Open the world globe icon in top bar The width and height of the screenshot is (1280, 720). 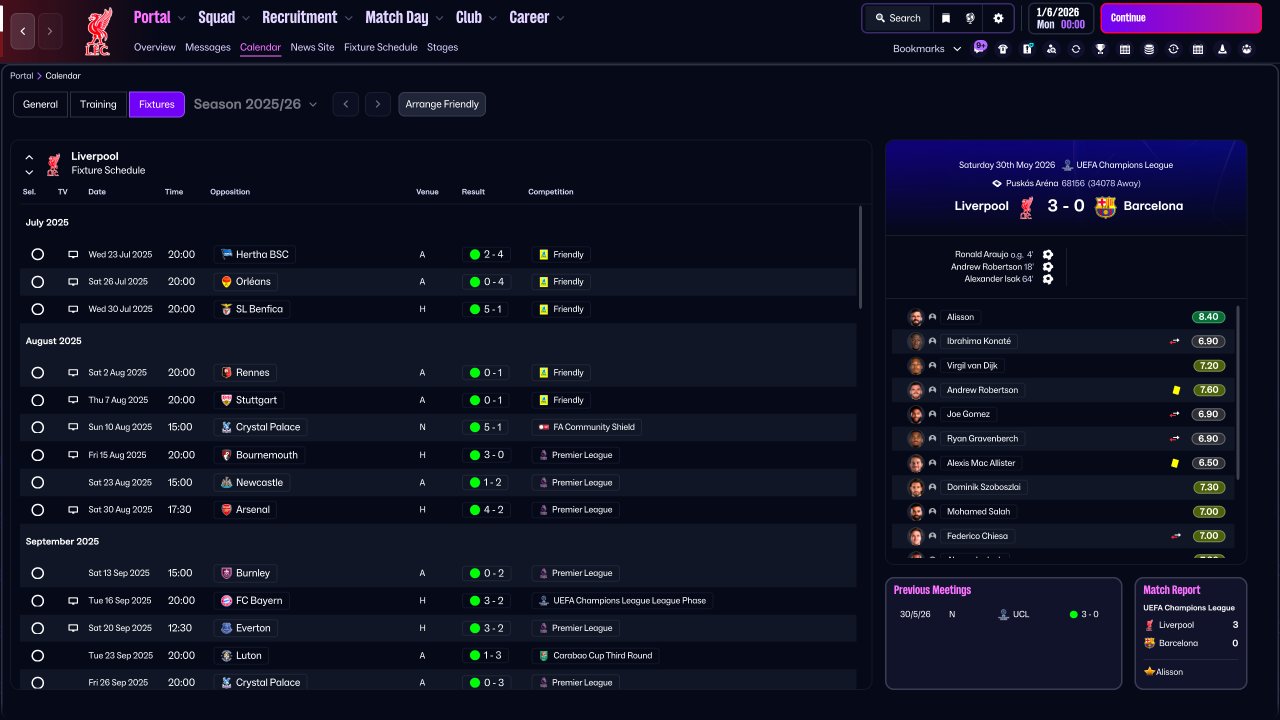[970, 18]
